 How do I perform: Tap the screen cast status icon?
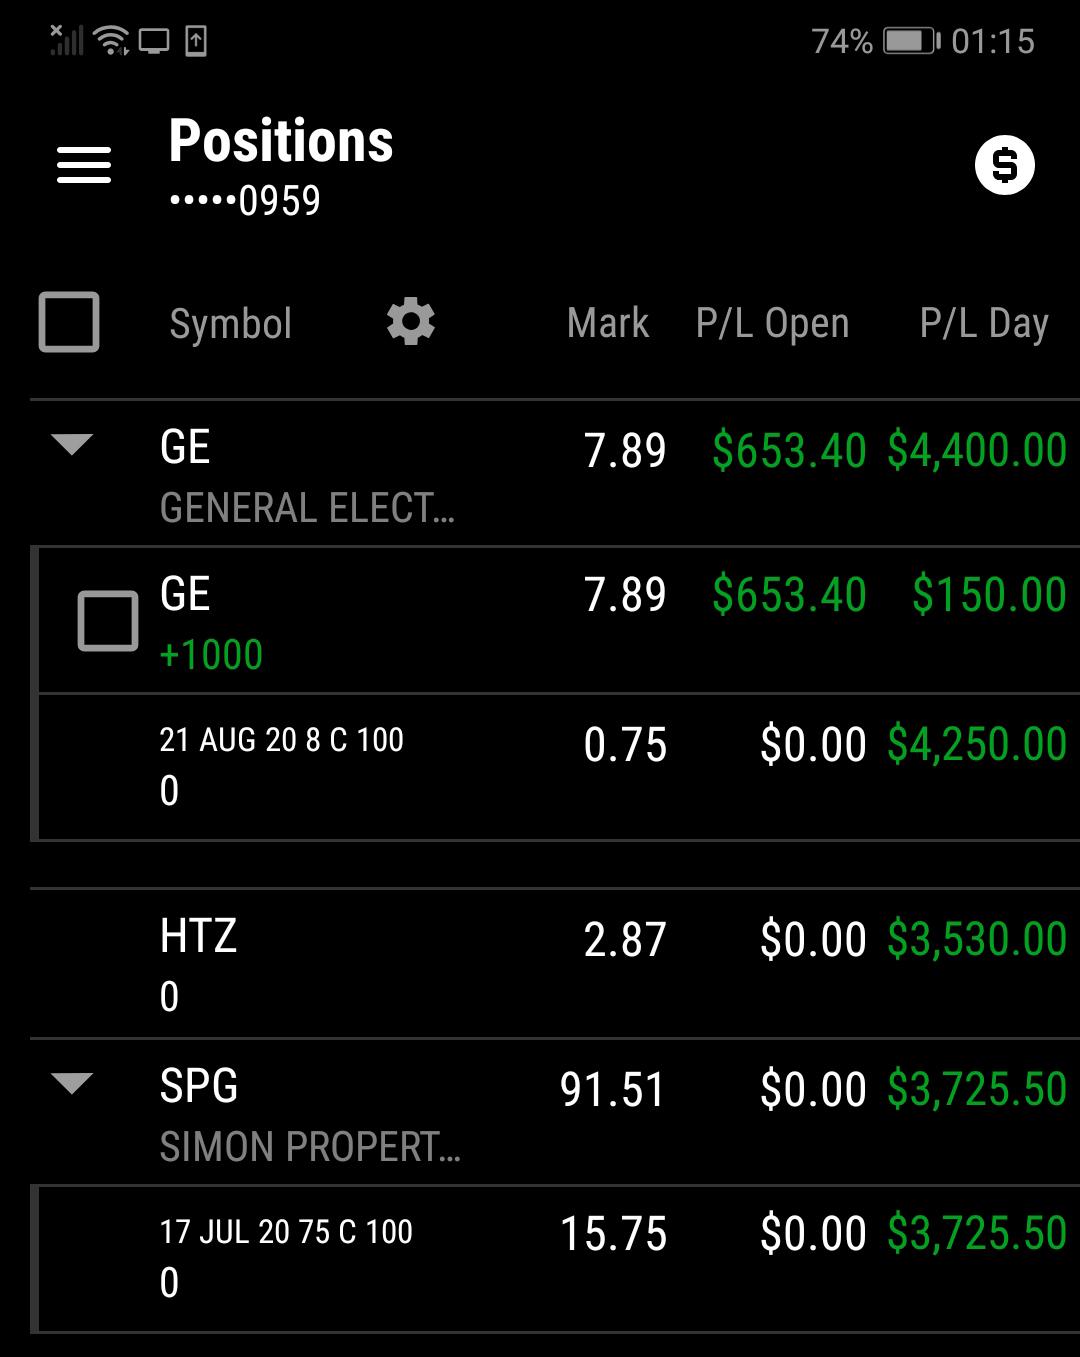(x=154, y=41)
